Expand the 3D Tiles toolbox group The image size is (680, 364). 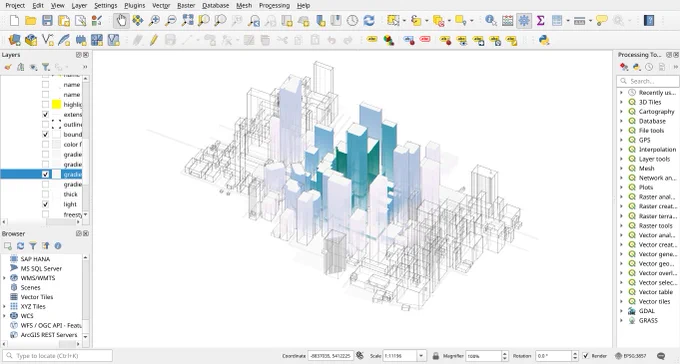621,102
